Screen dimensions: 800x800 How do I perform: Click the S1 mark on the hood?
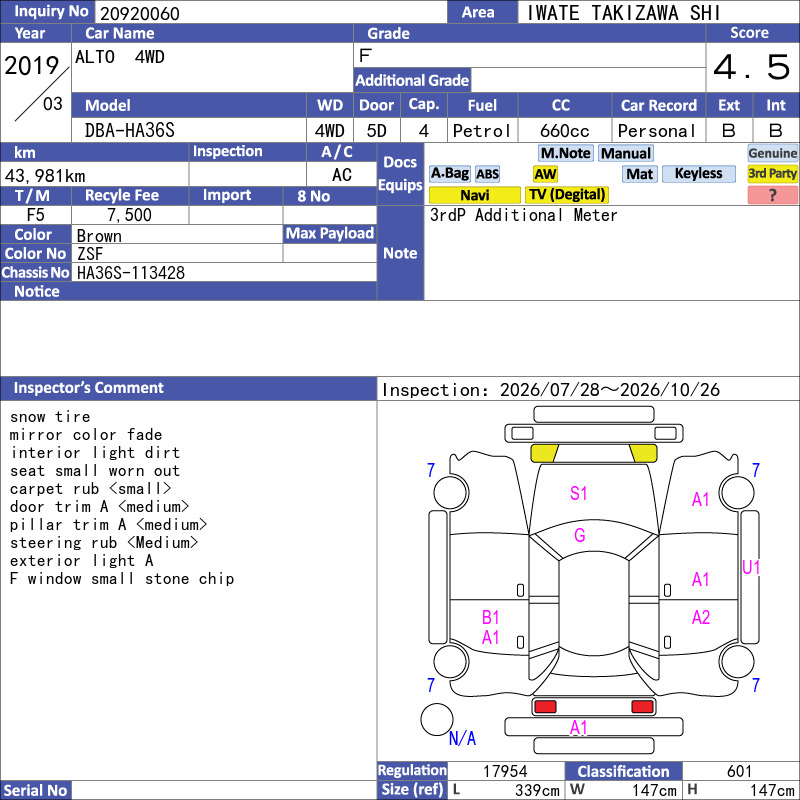pyautogui.click(x=579, y=493)
